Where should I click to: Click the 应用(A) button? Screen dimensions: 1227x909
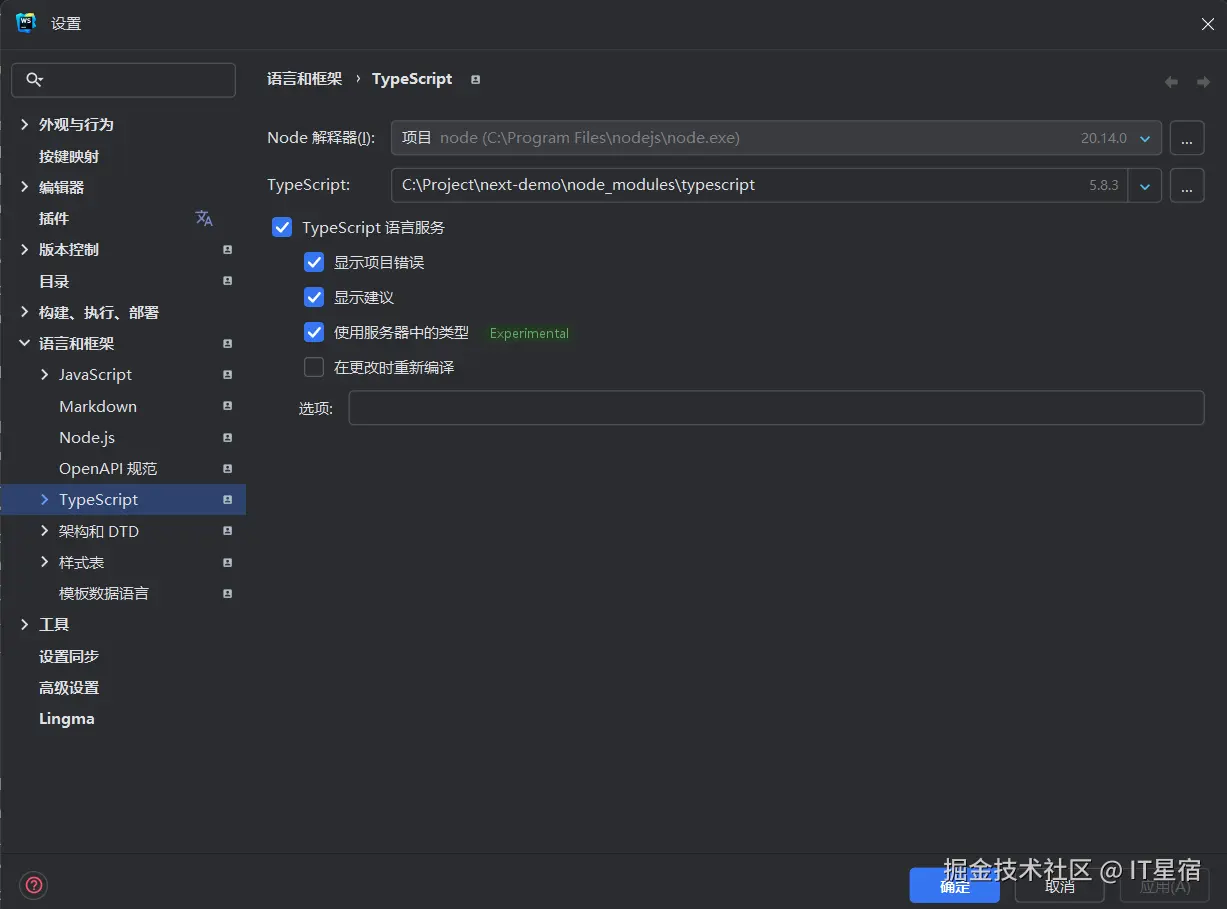pyautogui.click(x=1165, y=886)
